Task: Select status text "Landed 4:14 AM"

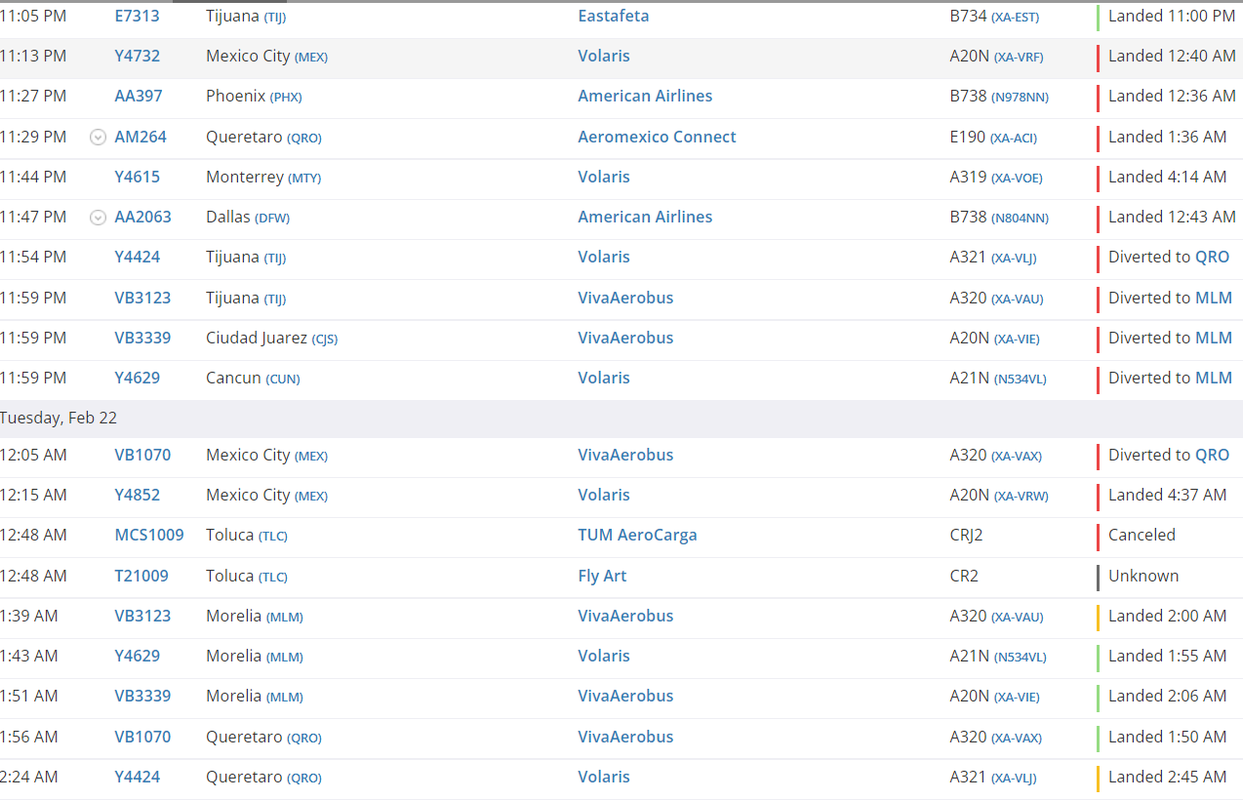Action: (x=1167, y=177)
